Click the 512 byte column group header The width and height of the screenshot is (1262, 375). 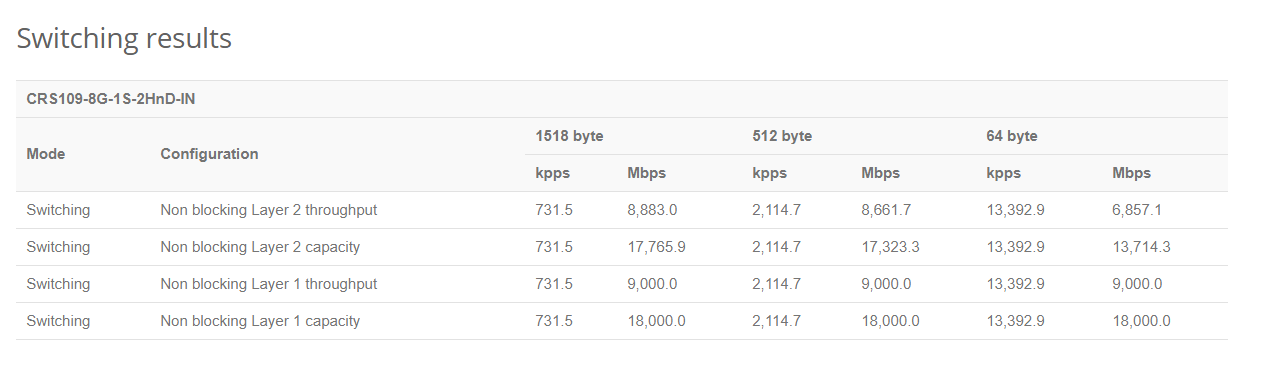pyautogui.click(x=782, y=136)
